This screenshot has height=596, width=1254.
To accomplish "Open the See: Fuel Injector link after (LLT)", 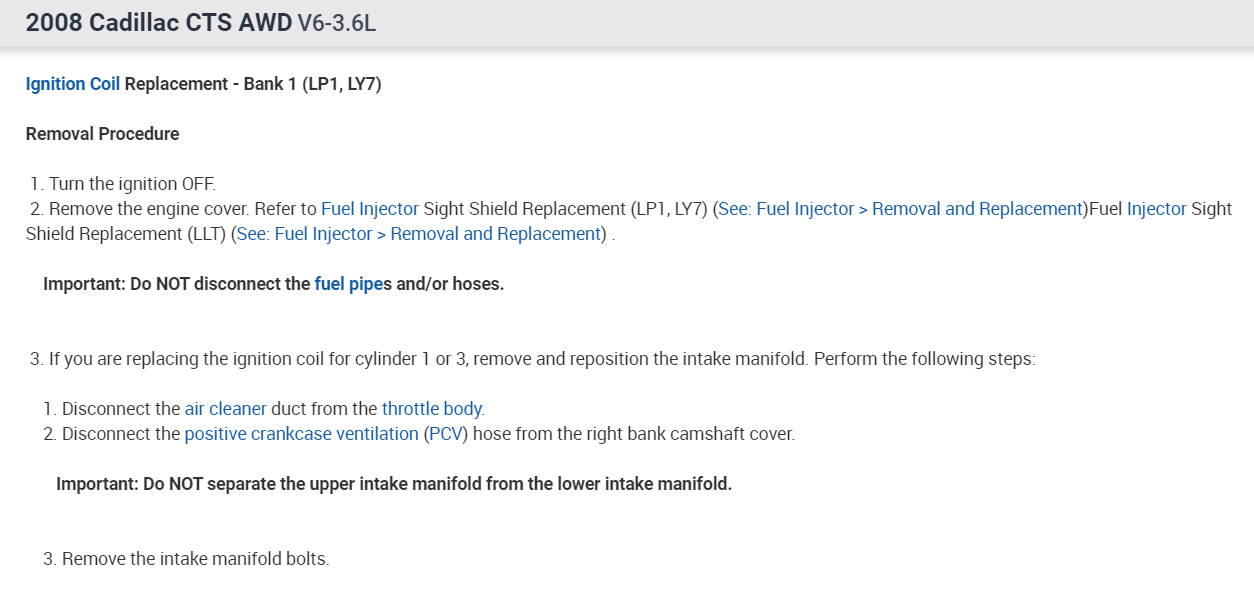I will point(420,234).
